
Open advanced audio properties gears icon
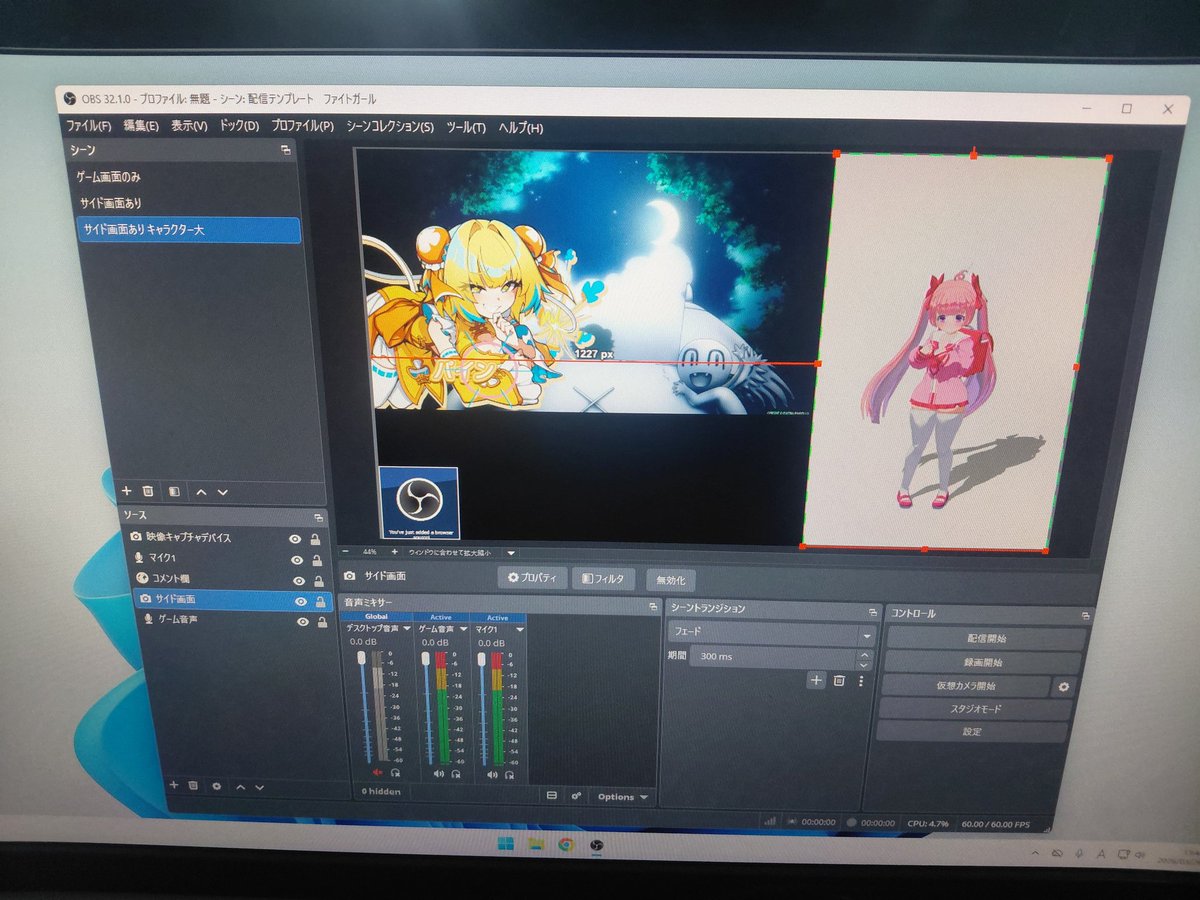[576, 796]
